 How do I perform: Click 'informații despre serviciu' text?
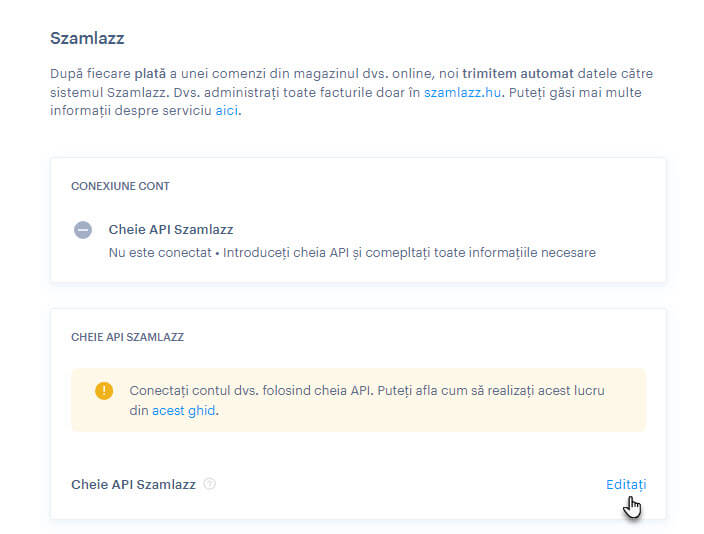131,110
